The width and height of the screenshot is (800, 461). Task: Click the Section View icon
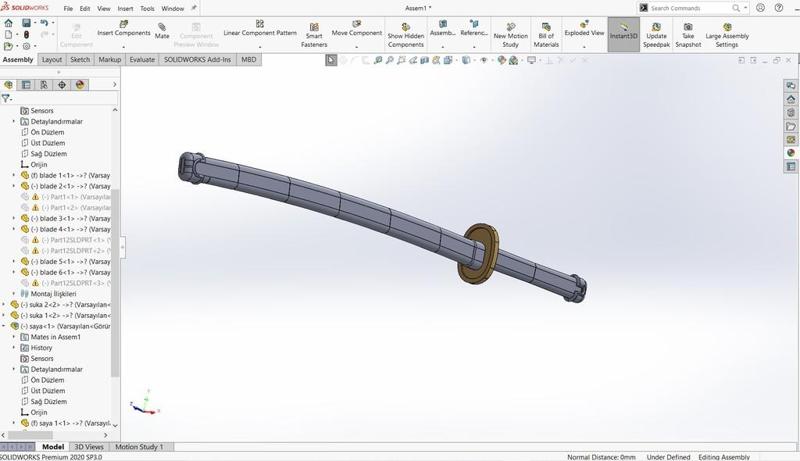(x=424, y=60)
